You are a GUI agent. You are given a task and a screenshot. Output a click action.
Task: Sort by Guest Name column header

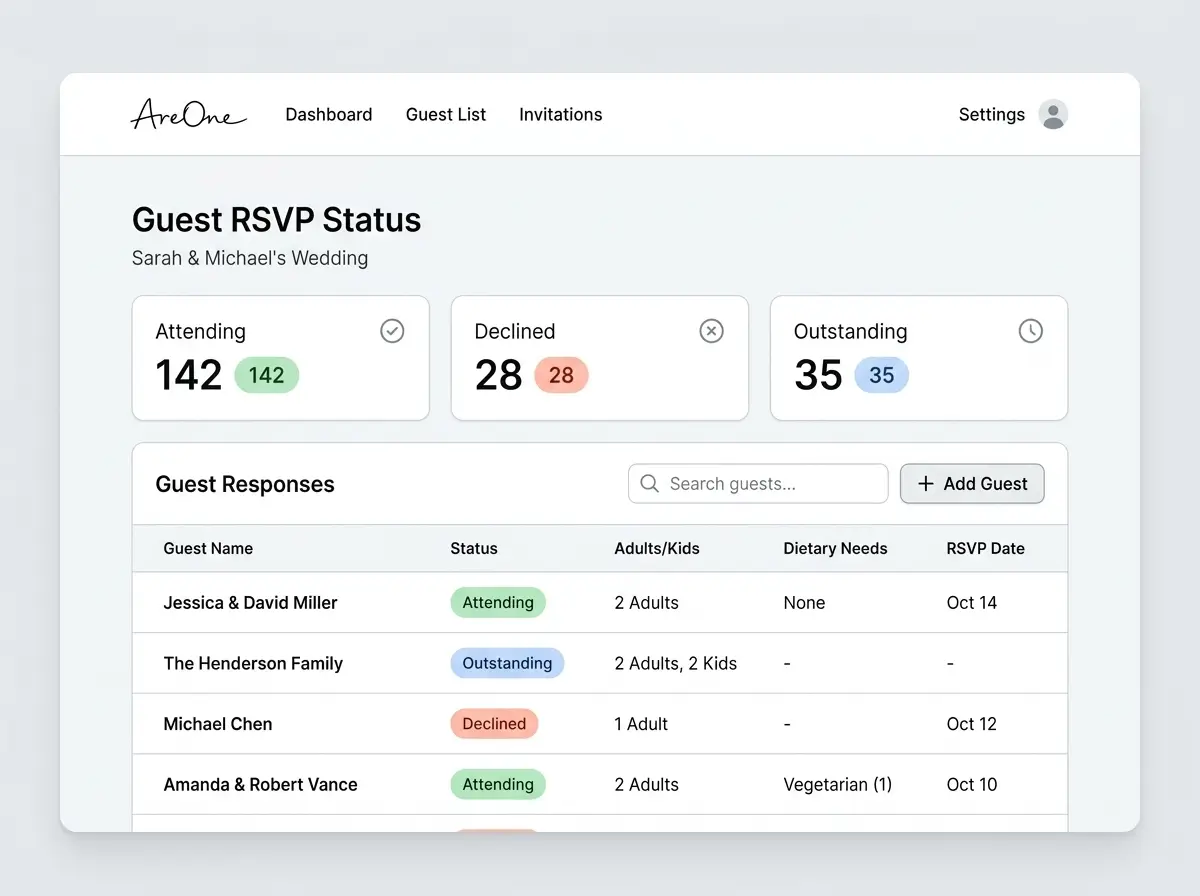[208, 548]
